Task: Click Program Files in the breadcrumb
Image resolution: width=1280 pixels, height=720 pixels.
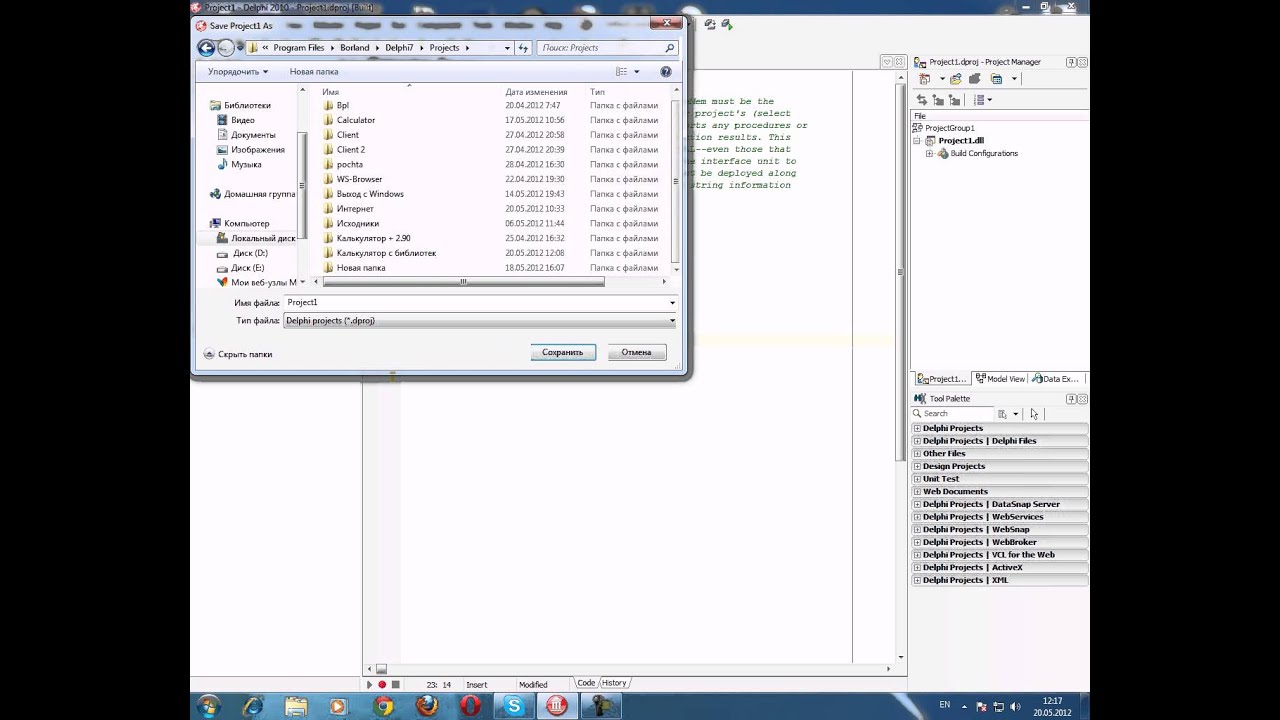Action: (x=299, y=48)
